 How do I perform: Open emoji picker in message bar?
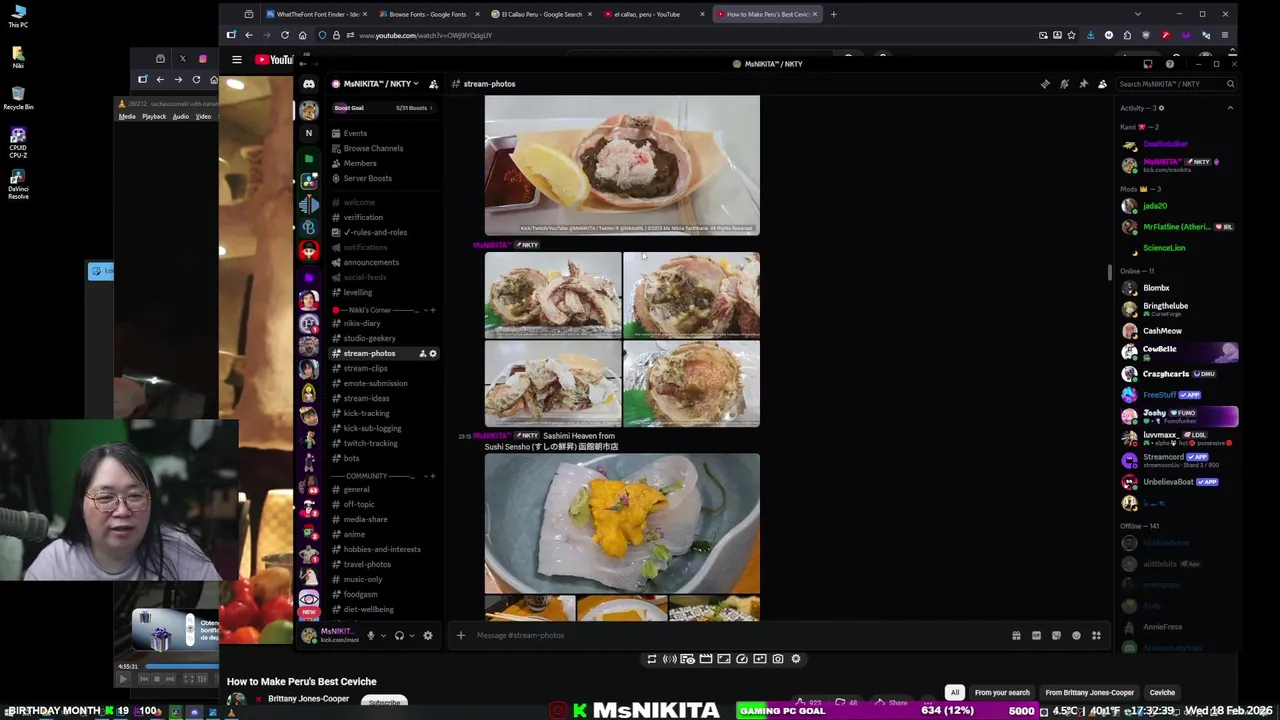[1076, 635]
